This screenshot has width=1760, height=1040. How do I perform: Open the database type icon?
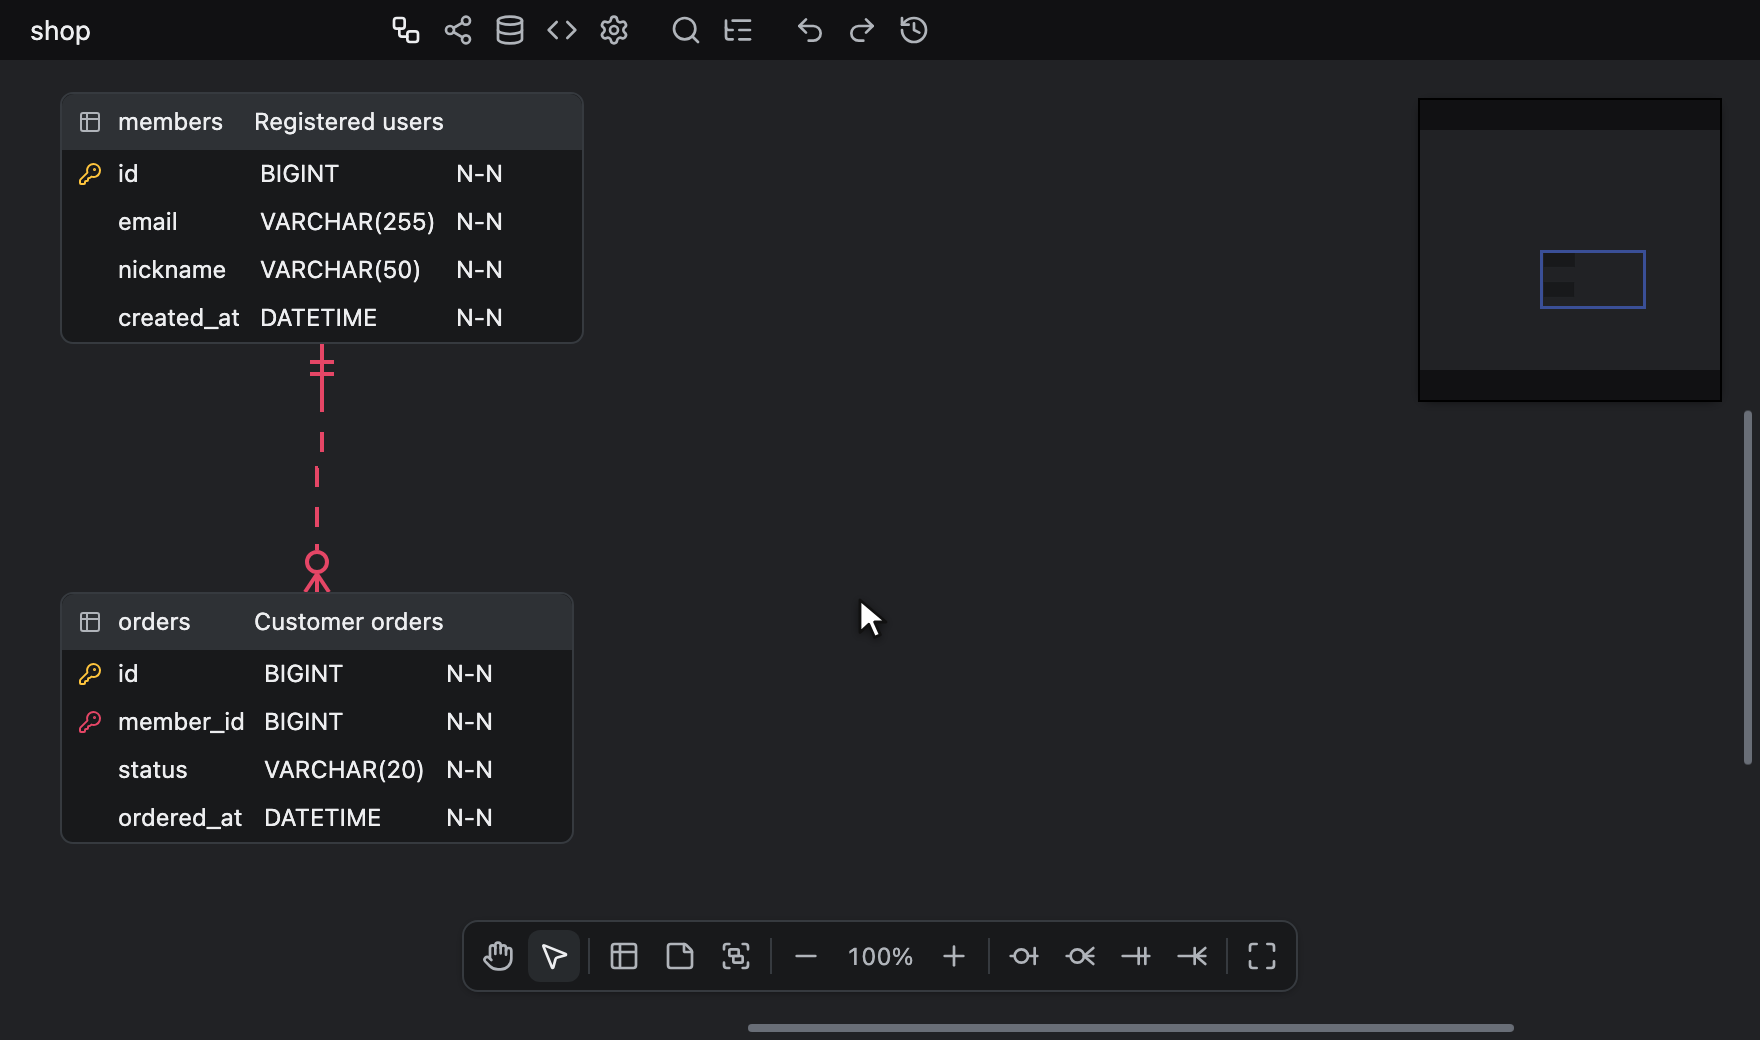point(510,30)
